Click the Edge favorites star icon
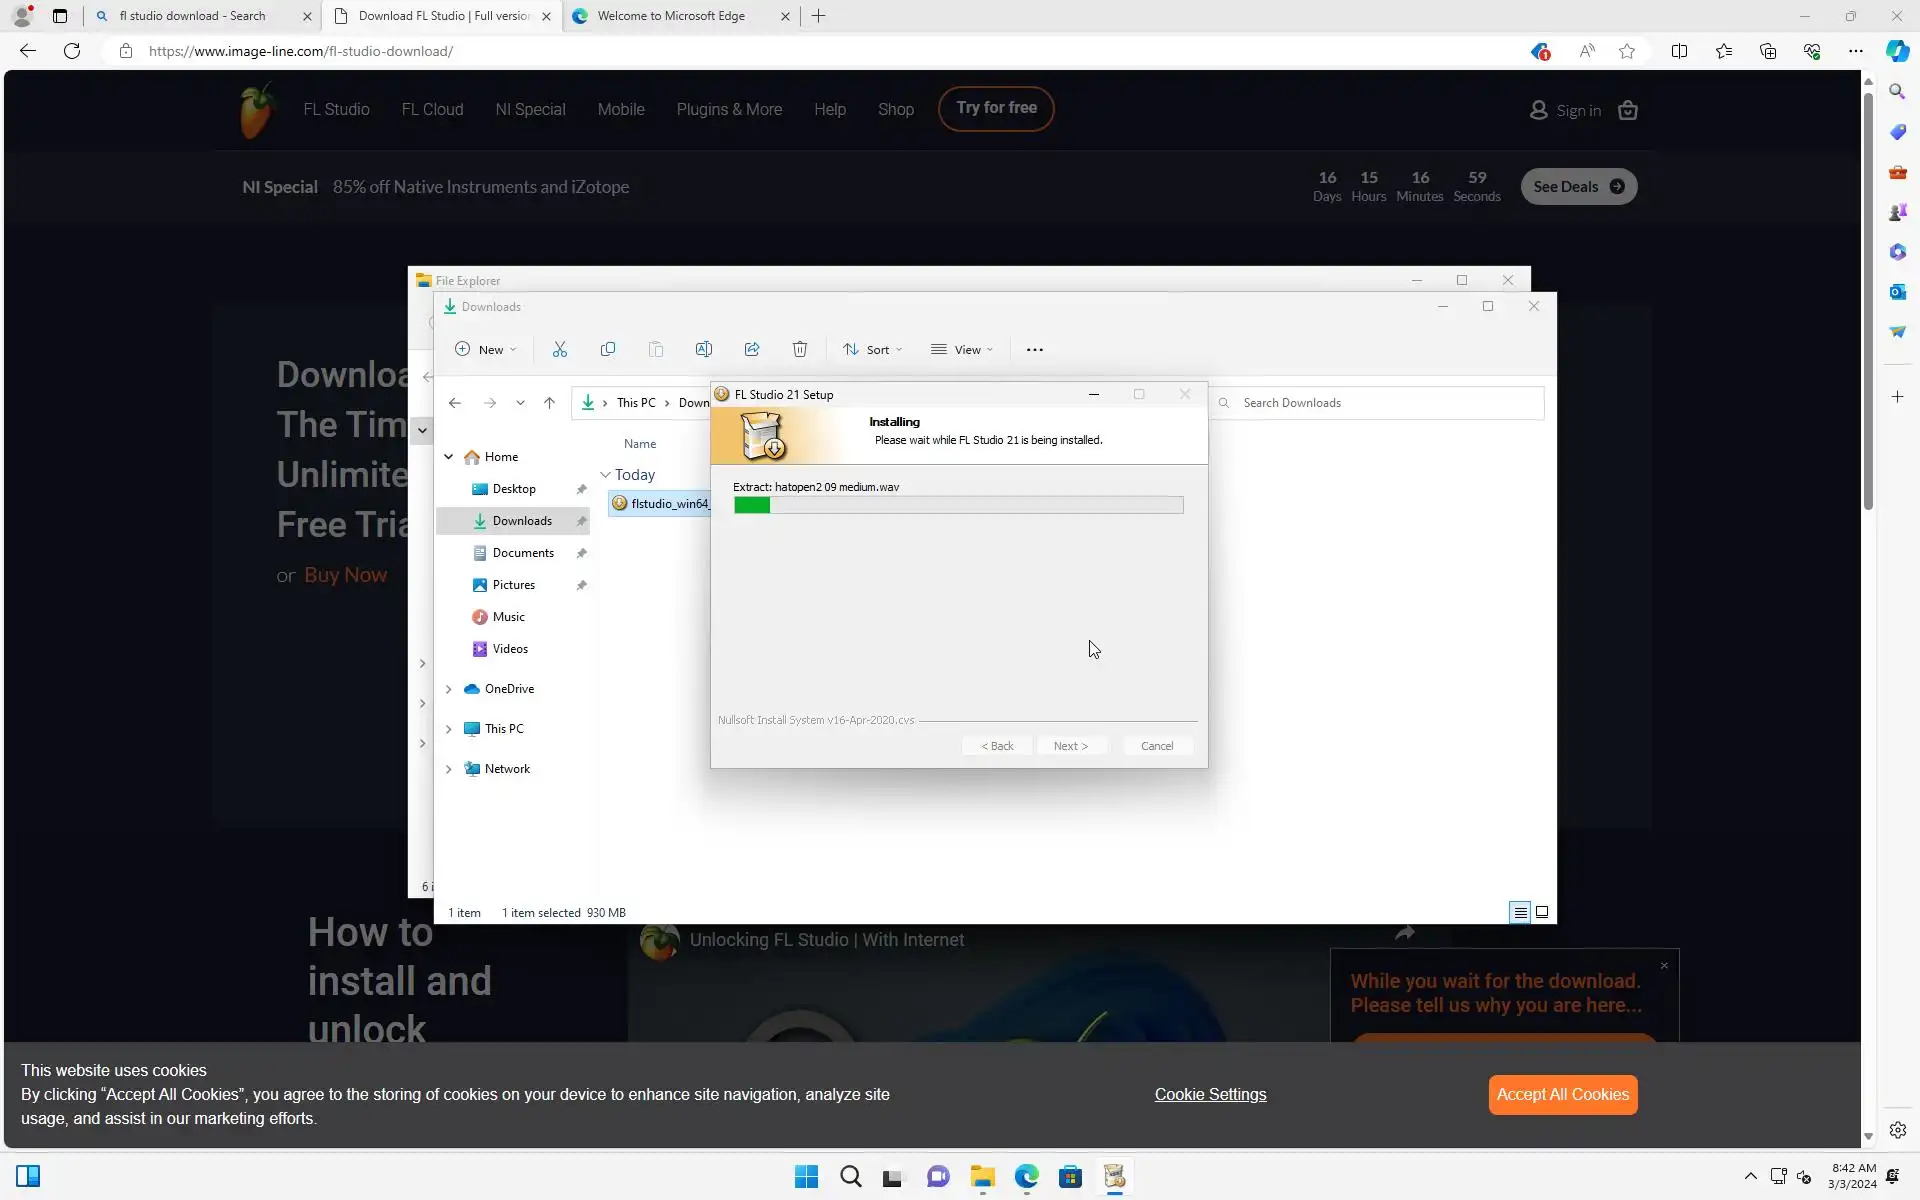The width and height of the screenshot is (1920, 1200). 1627,51
